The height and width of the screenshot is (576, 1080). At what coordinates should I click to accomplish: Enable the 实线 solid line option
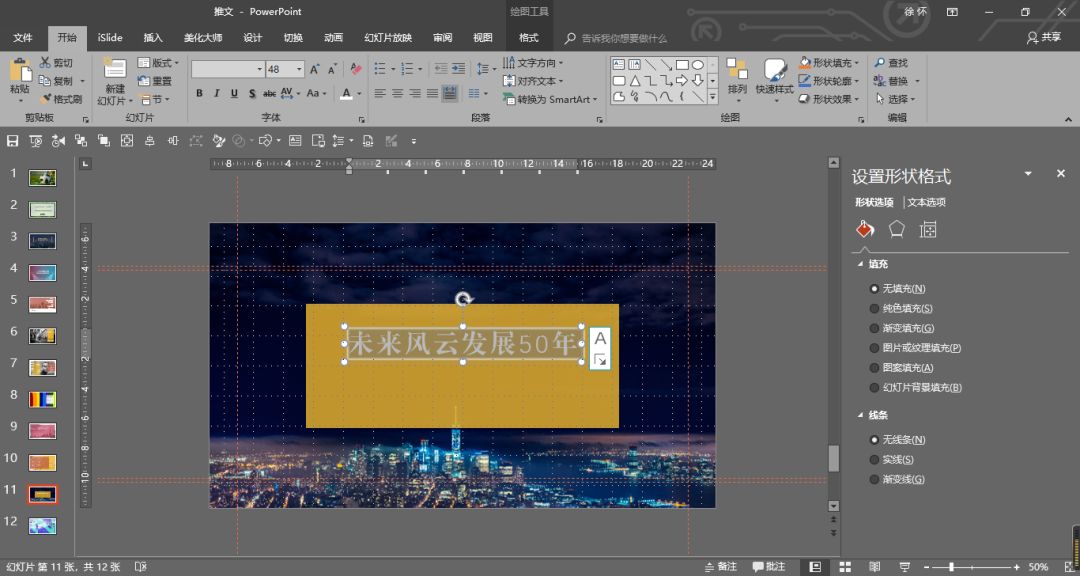pyautogui.click(x=875, y=459)
